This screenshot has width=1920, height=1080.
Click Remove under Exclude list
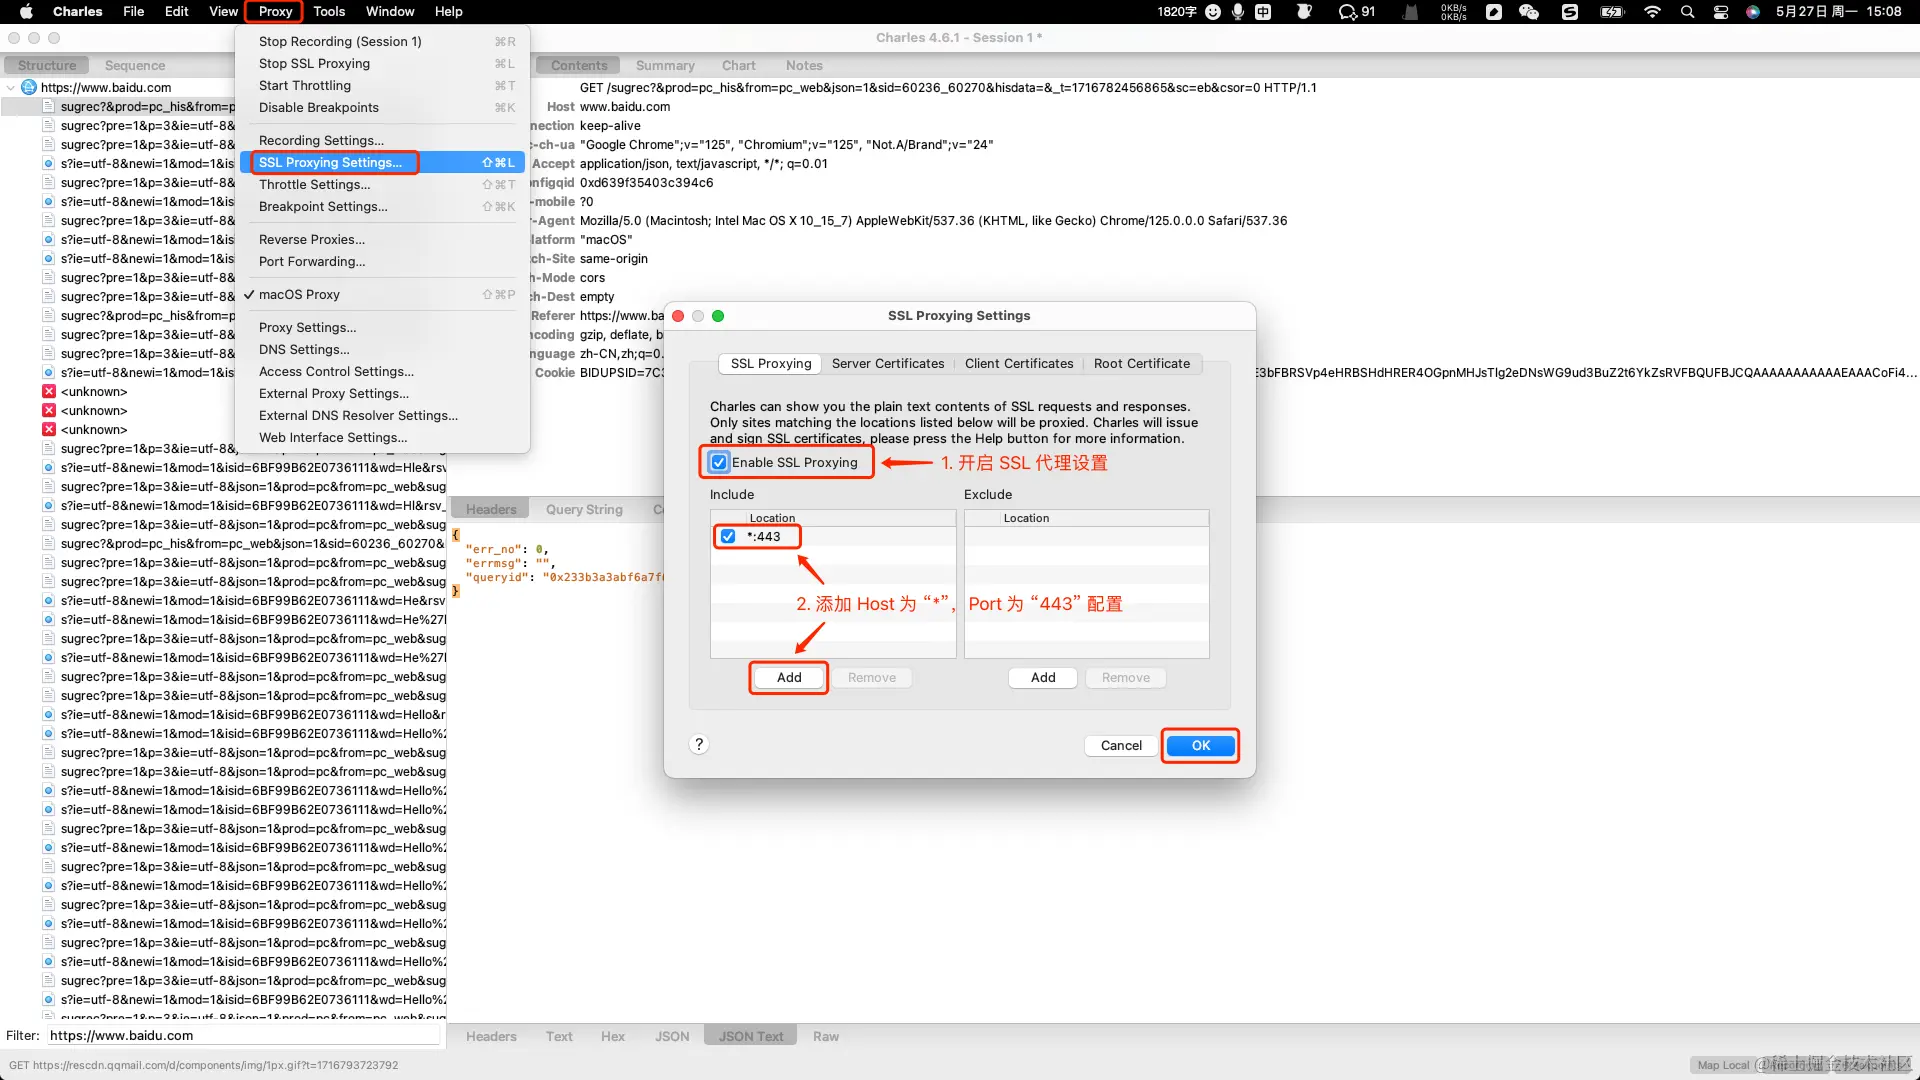(1126, 678)
